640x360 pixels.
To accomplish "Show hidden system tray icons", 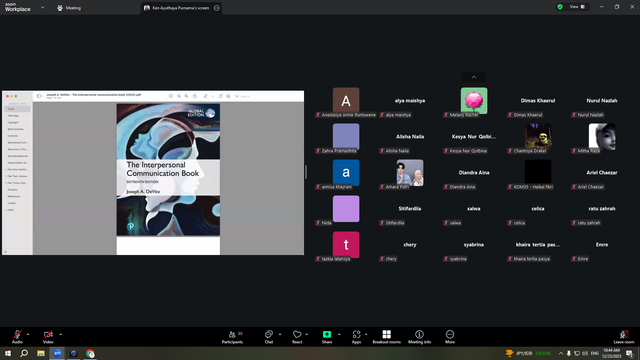I will pyautogui.click(x=561, y=353).
